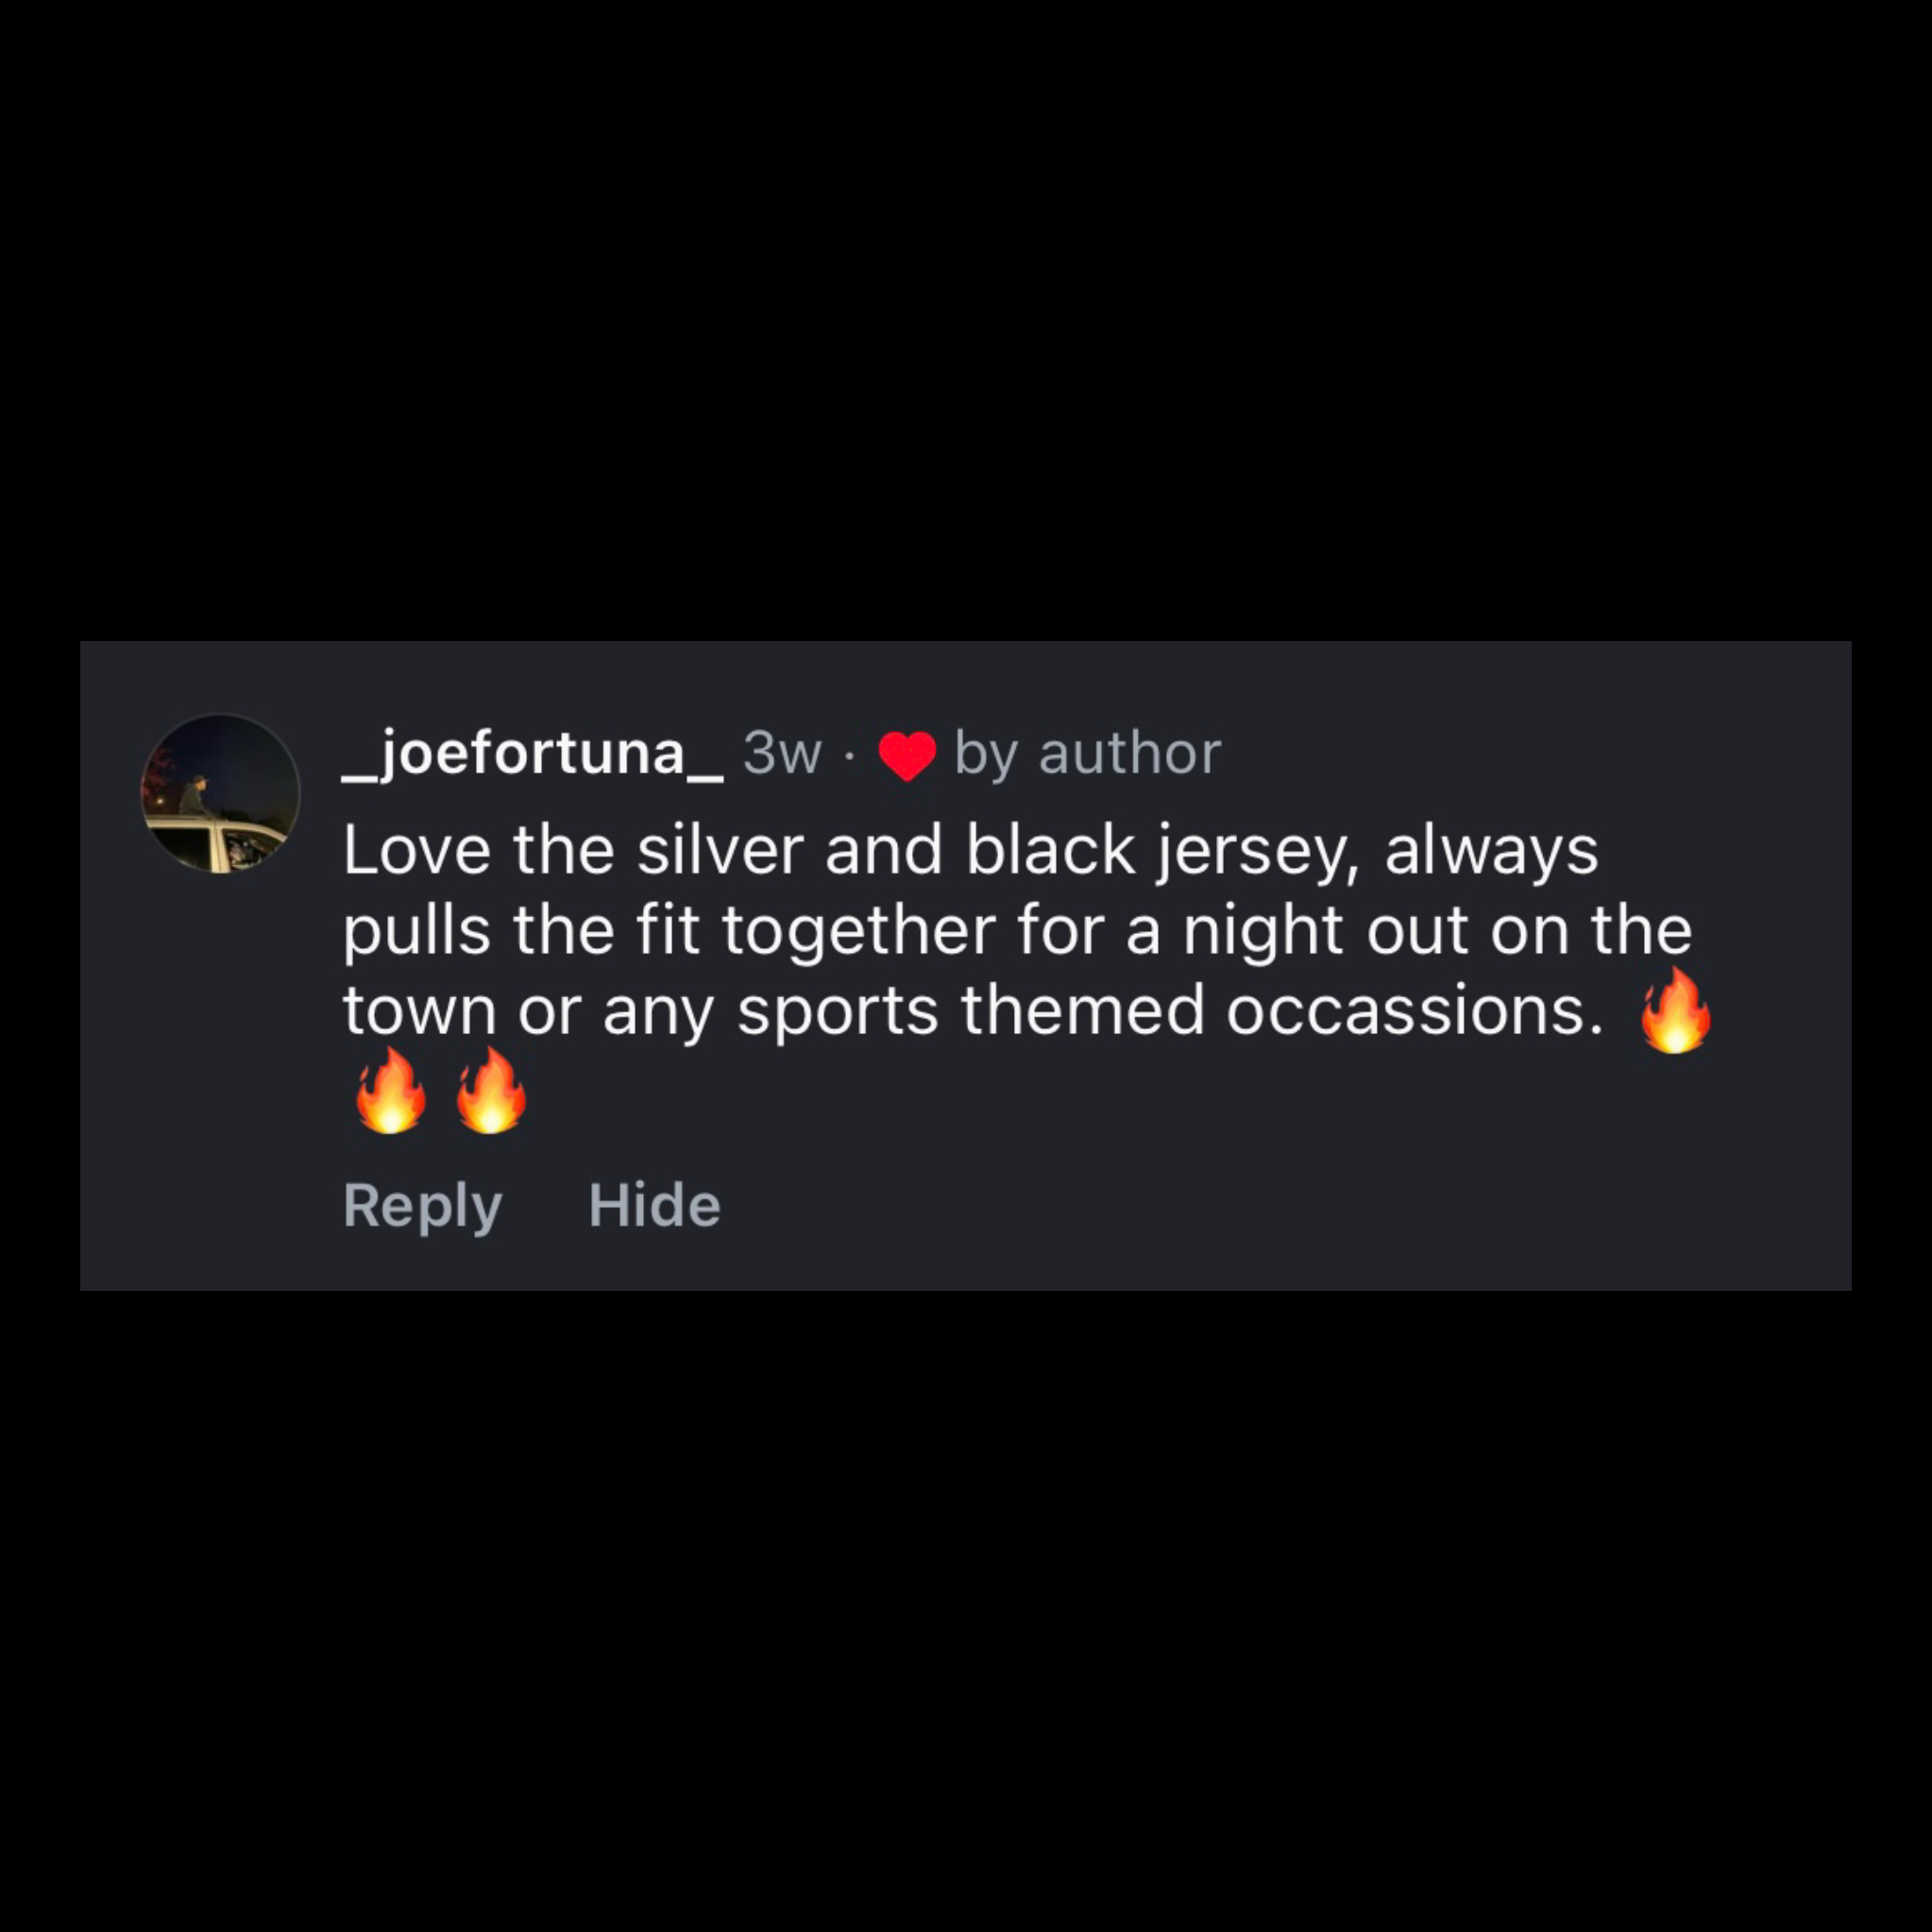Click the red heart liked-by-author icon
This screenshot has width=1932, height=1932.
coord(907,756)
